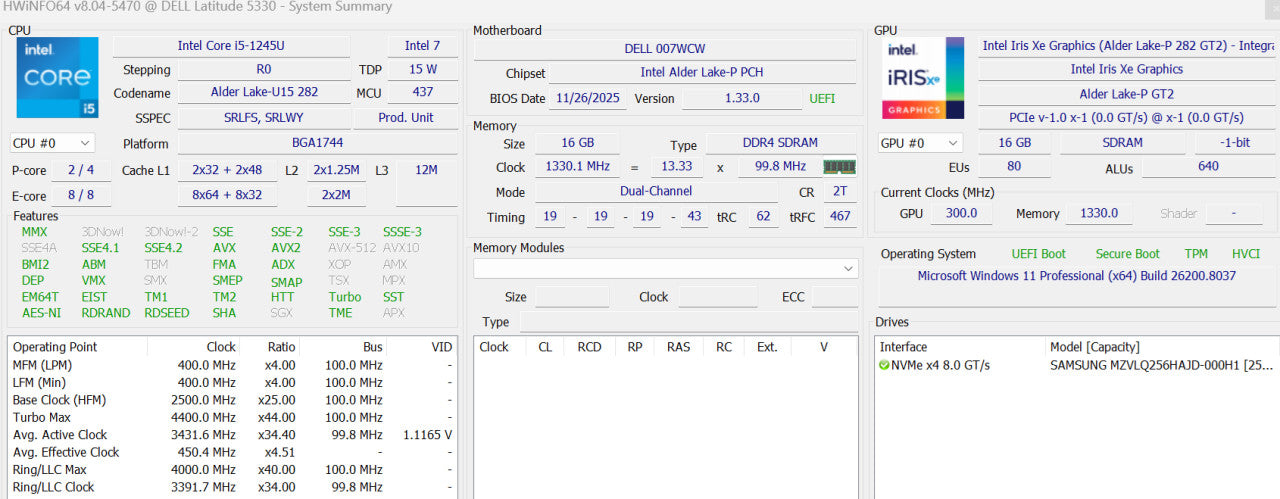The width and height of the screenshot is (1280, 499).
Task: Click the green memory module icon
Action: click(839, 167)
